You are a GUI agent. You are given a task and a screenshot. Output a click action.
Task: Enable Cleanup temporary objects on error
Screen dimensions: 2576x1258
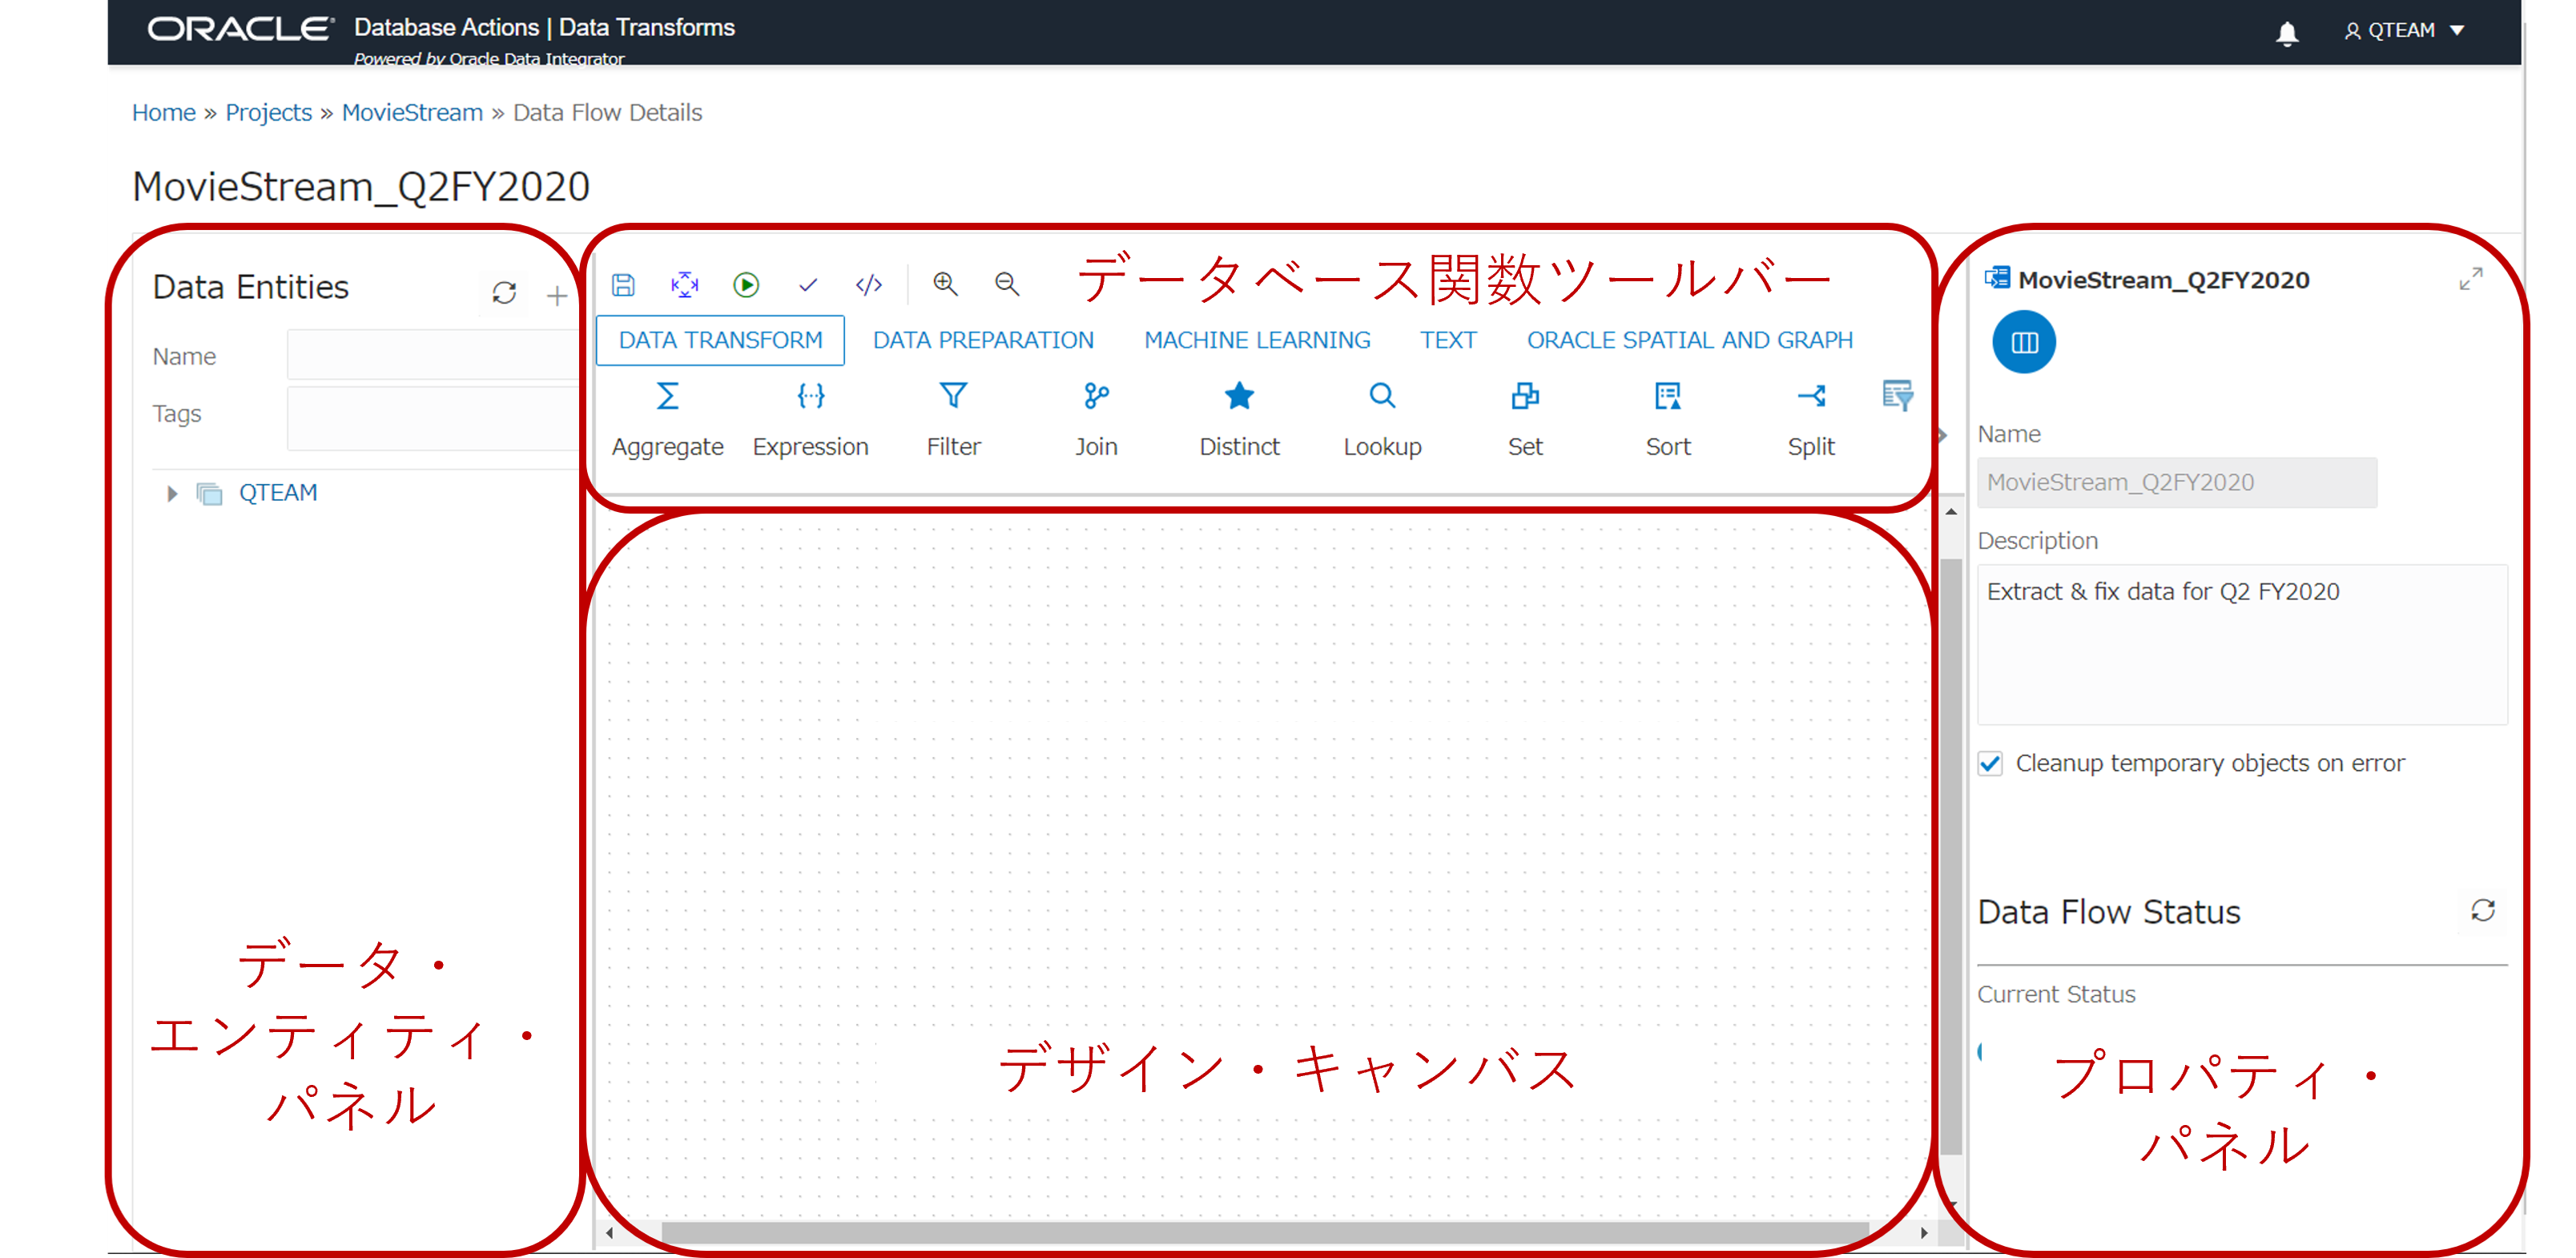(1990, 763)
